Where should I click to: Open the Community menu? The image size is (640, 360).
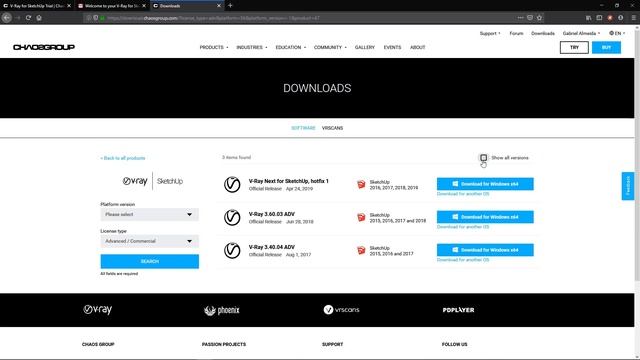coord(330,47)
